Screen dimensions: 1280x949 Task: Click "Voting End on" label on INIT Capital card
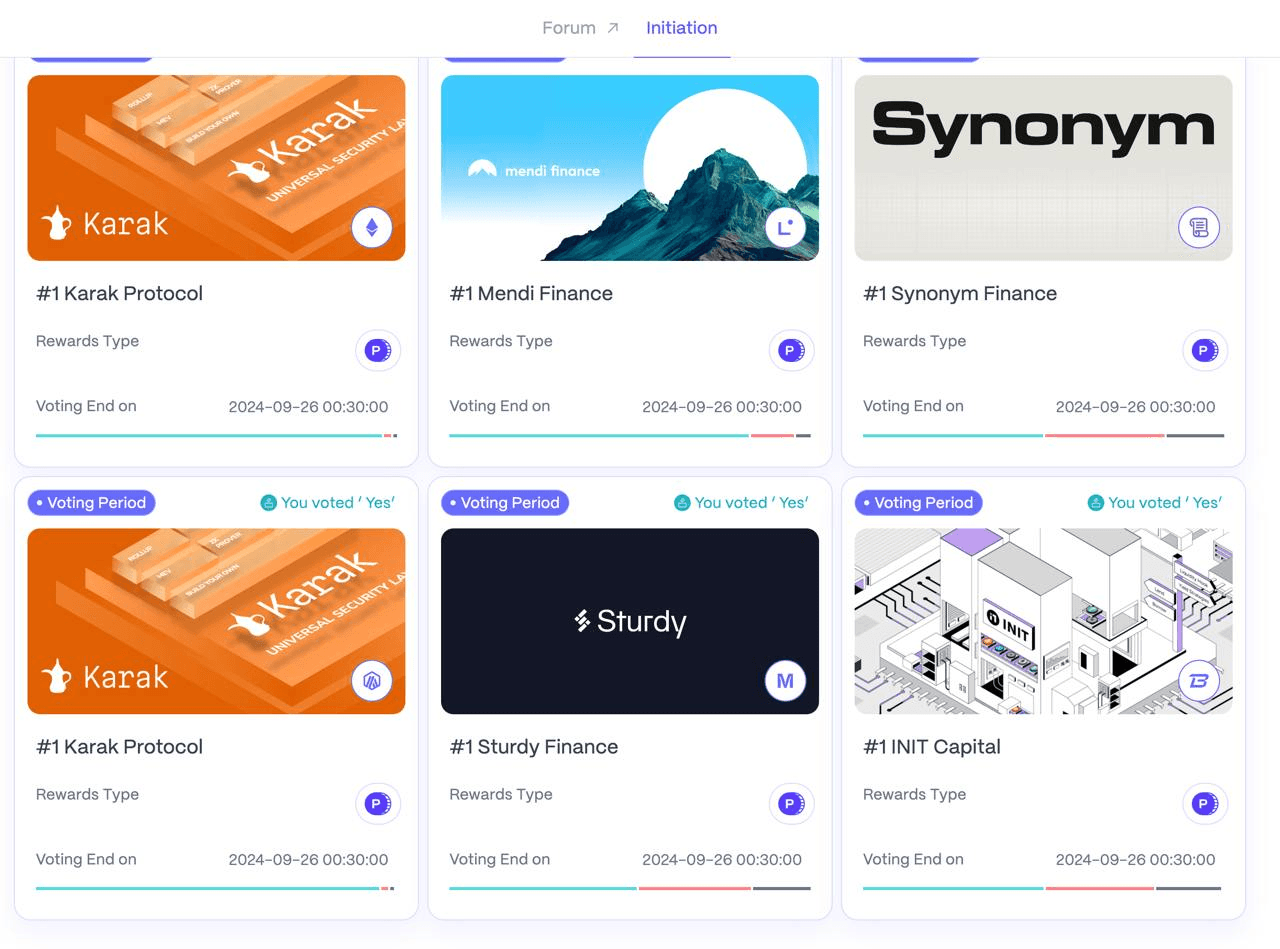coord(913,859)
